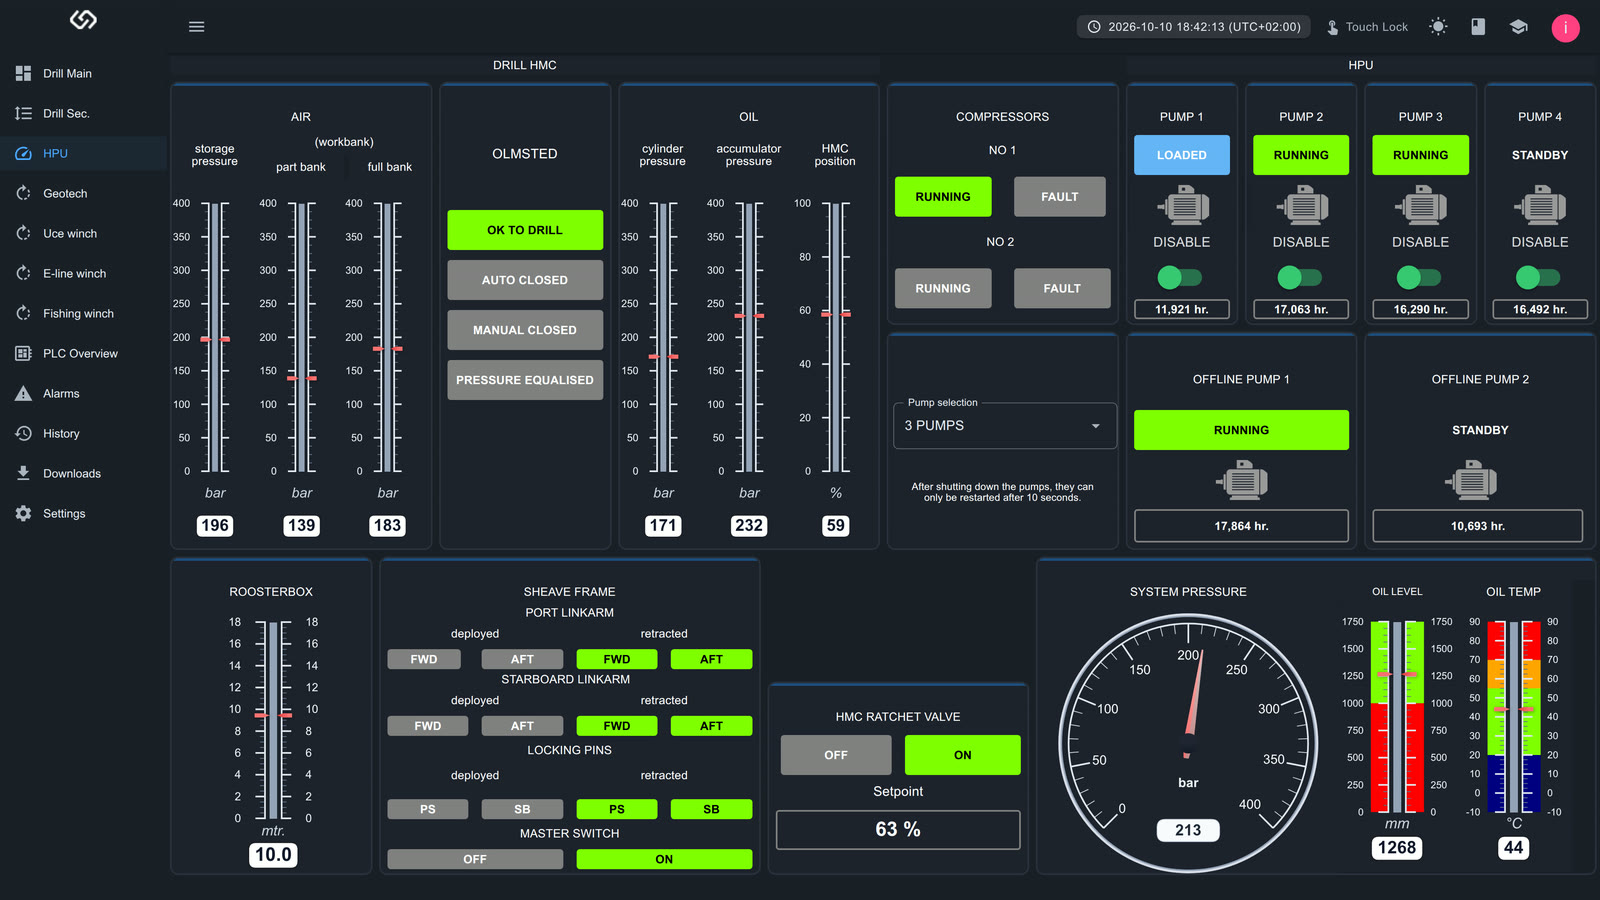Click the ratchet valve setpoint field
The width and height of the screenshot is (1600, 900).
pos(898,829)
